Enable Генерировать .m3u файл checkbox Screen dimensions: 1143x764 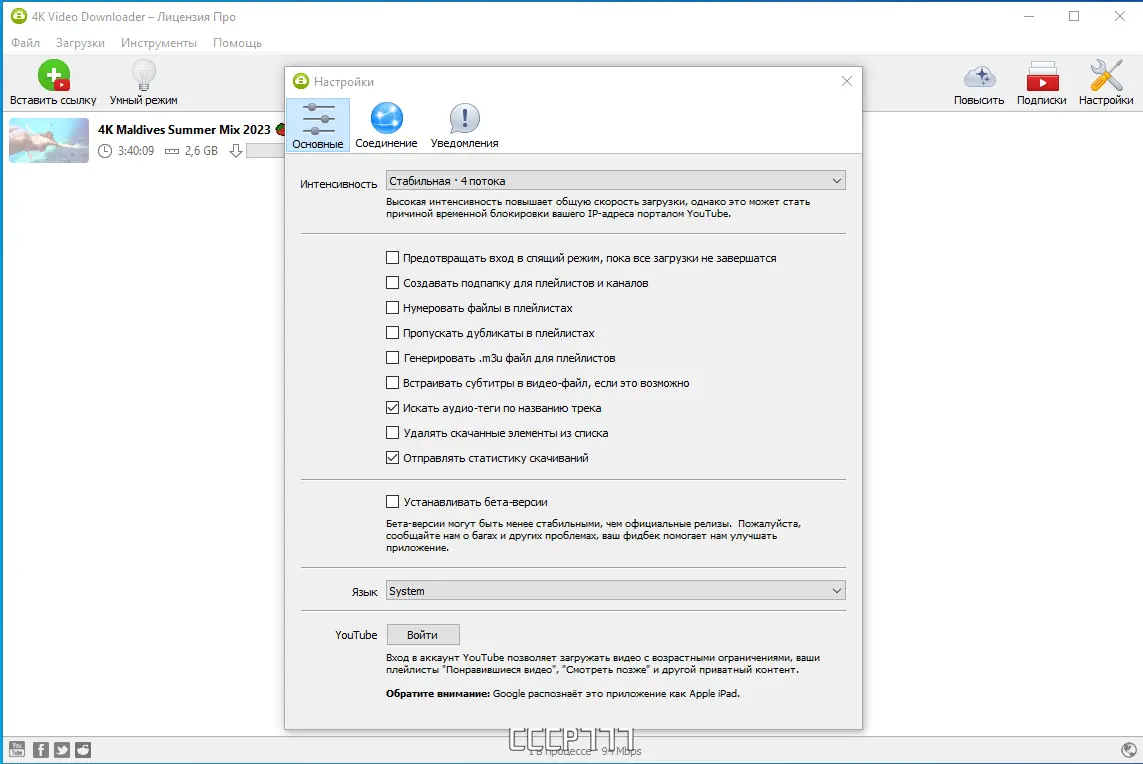click(392, 357)
